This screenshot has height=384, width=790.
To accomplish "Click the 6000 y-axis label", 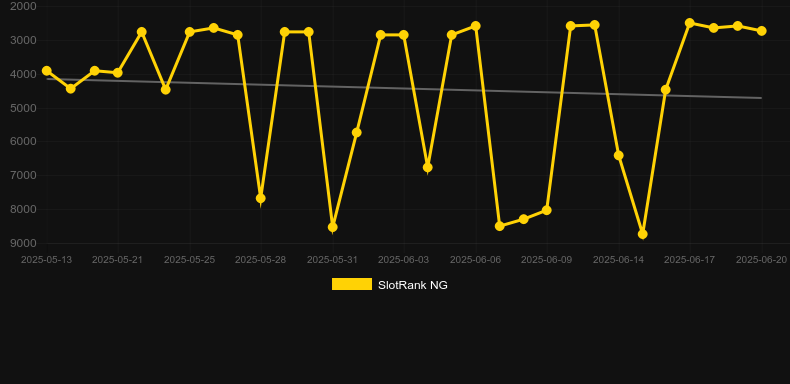I will [x=23, y=142].
